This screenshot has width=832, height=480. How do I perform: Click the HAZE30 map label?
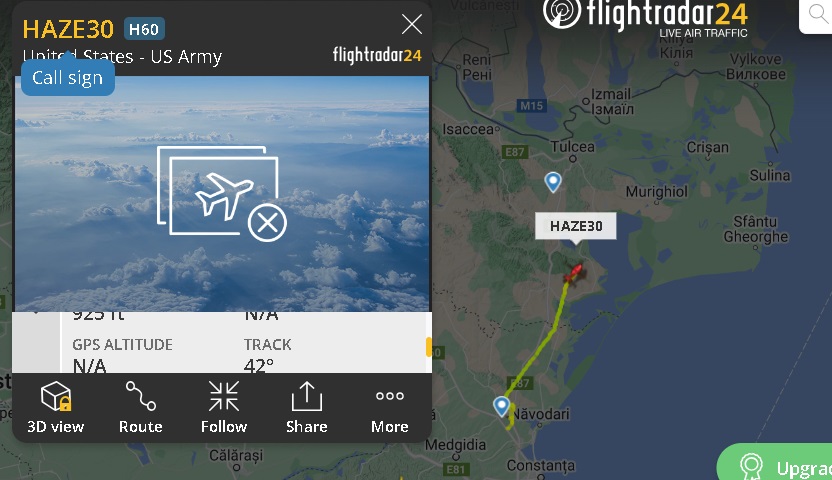(576, 226)
